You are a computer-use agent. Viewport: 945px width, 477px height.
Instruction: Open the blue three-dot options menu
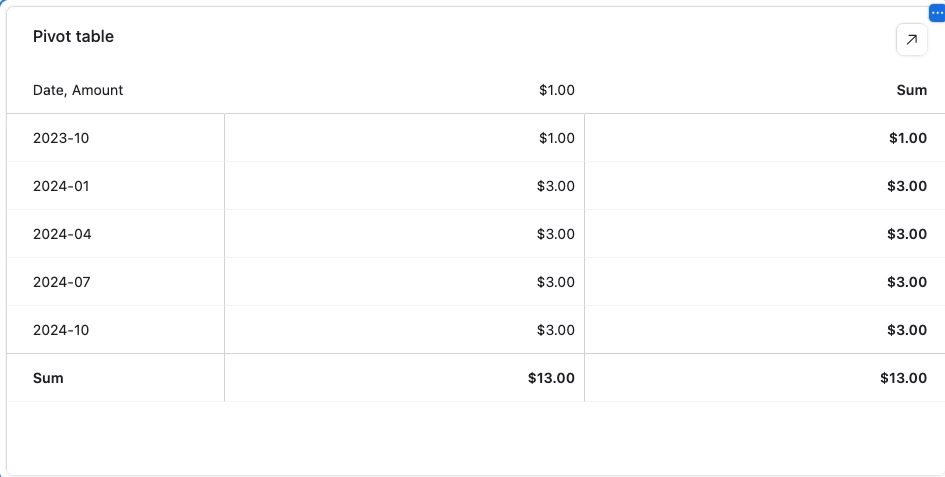[x=937, y=13]
